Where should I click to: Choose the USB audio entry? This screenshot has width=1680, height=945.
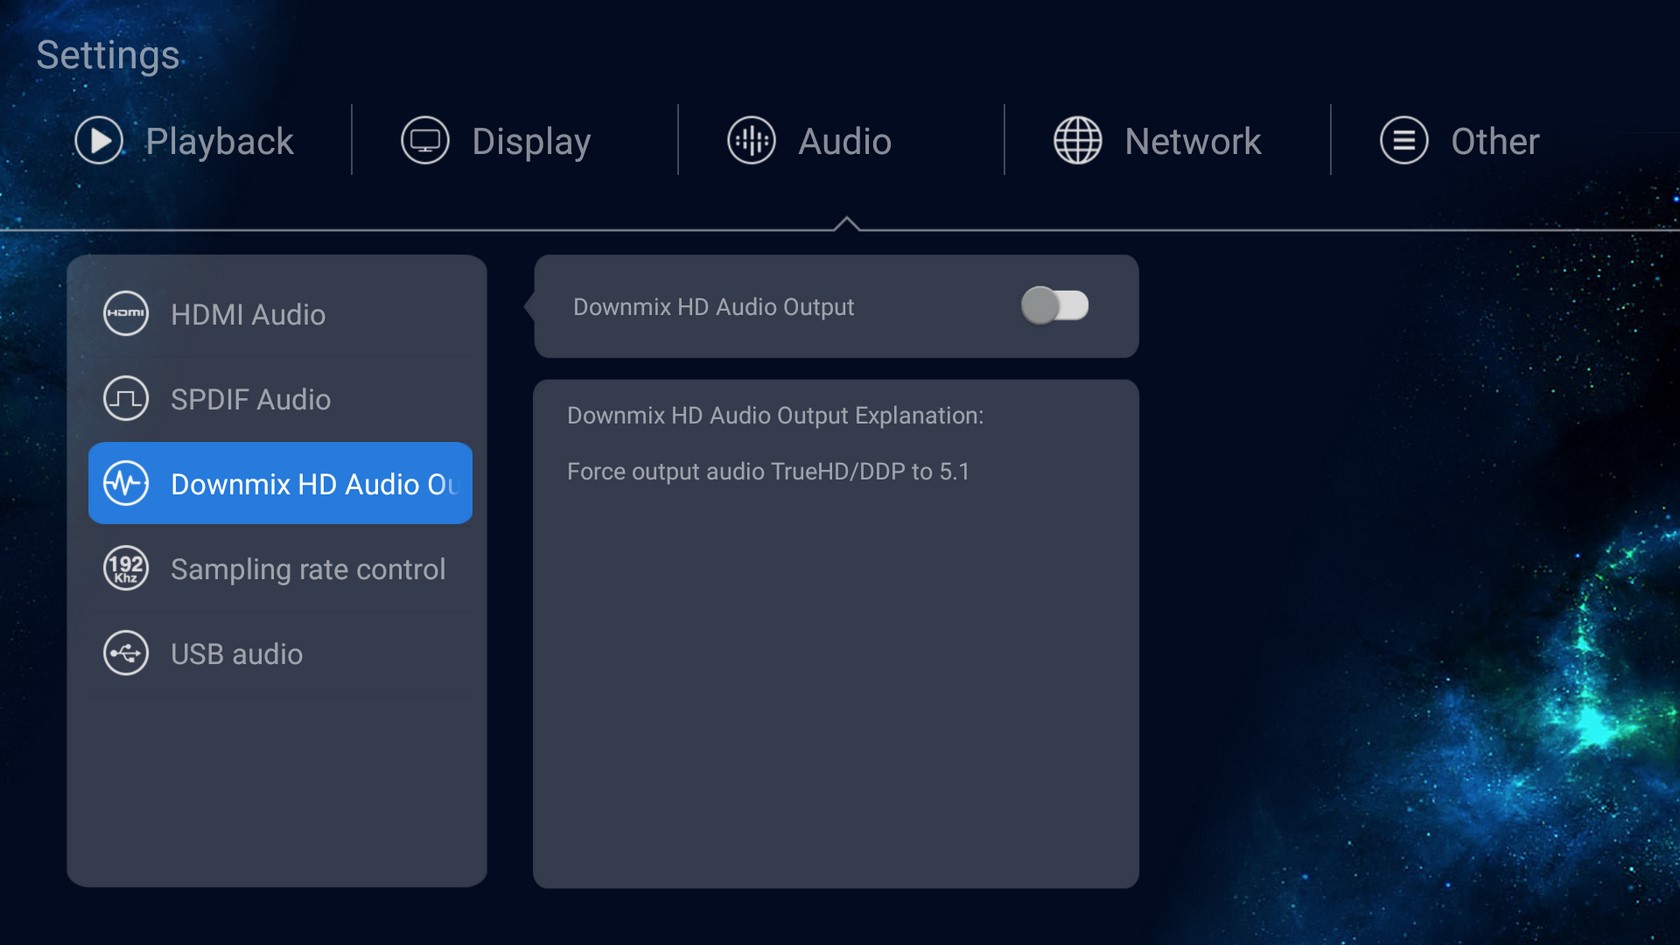click(280, 654)
